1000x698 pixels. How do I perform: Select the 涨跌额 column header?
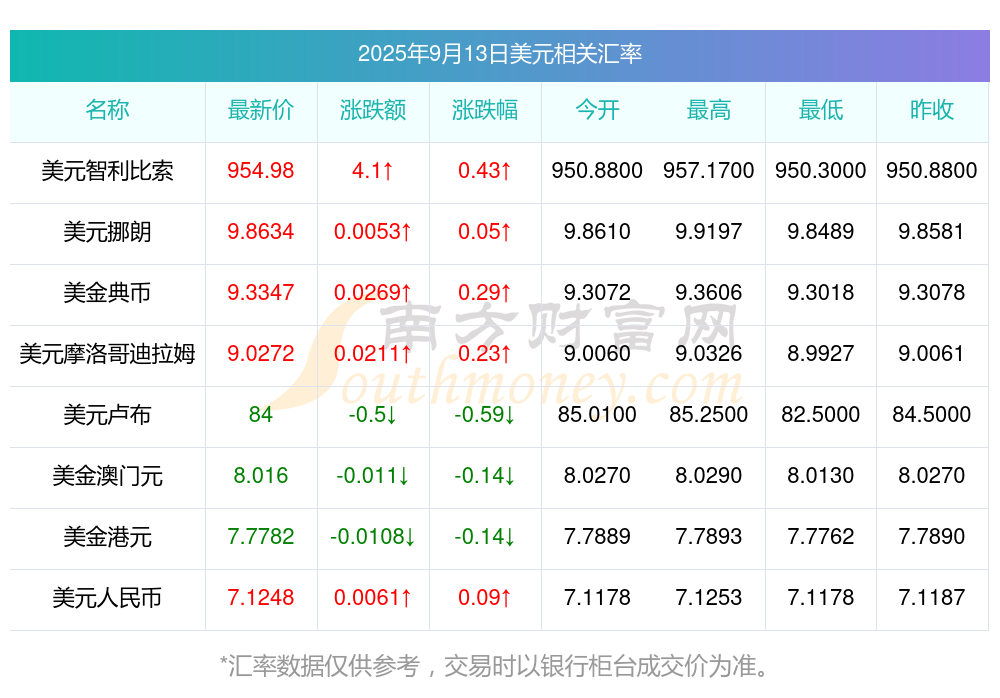point(373,110)
